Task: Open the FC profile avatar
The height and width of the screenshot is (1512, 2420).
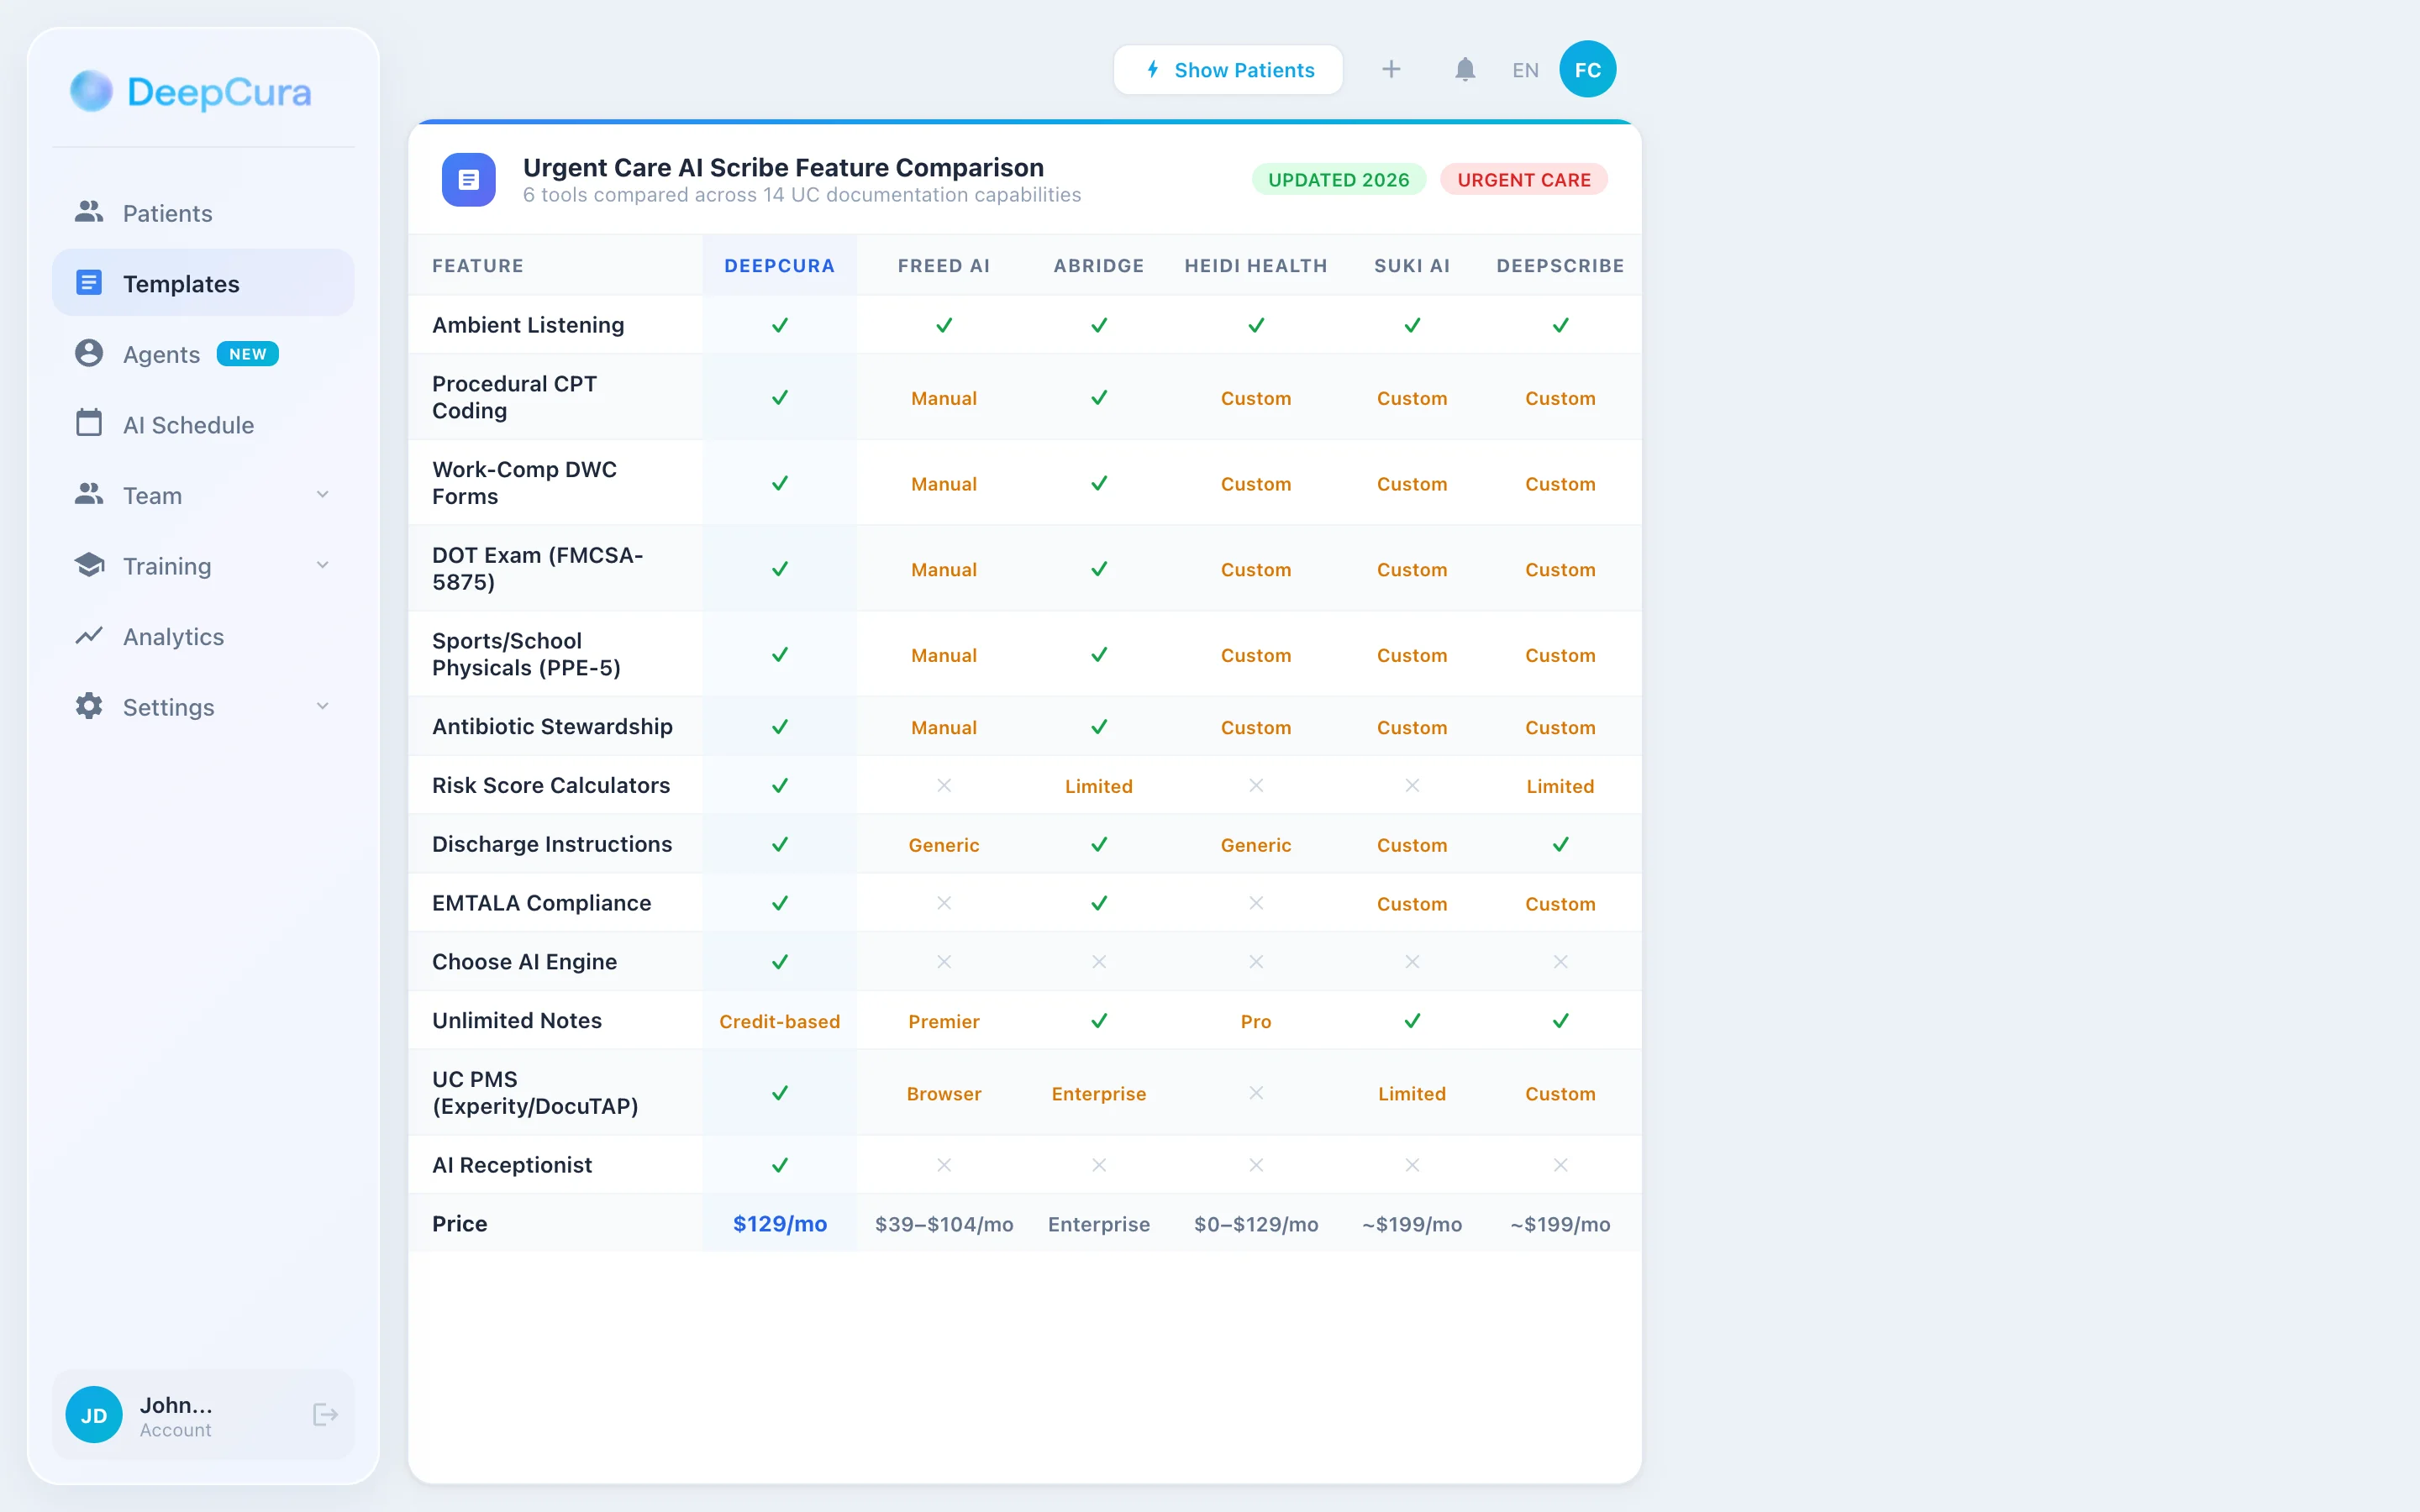Action: coord(1587,70)
